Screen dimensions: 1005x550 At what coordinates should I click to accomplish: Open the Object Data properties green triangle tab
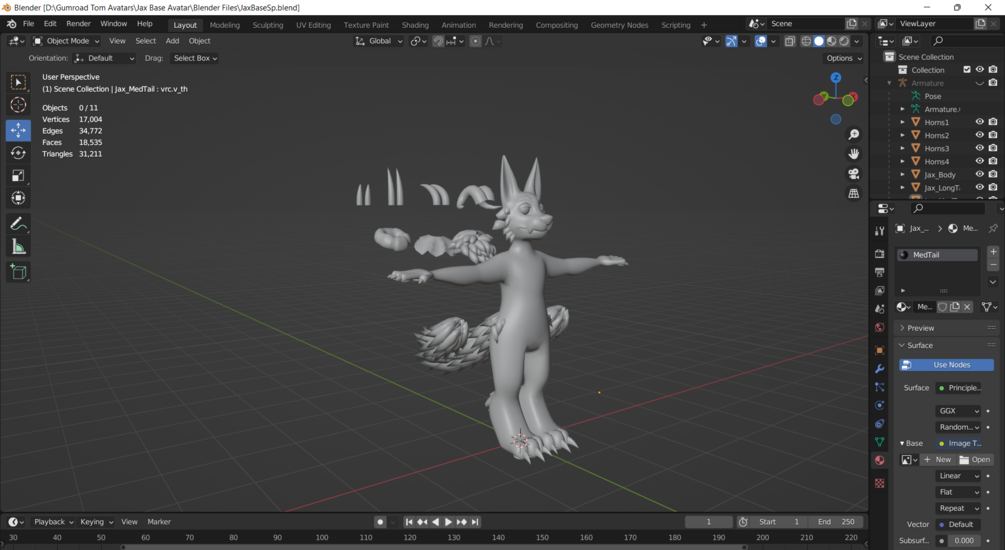point(879,442)
